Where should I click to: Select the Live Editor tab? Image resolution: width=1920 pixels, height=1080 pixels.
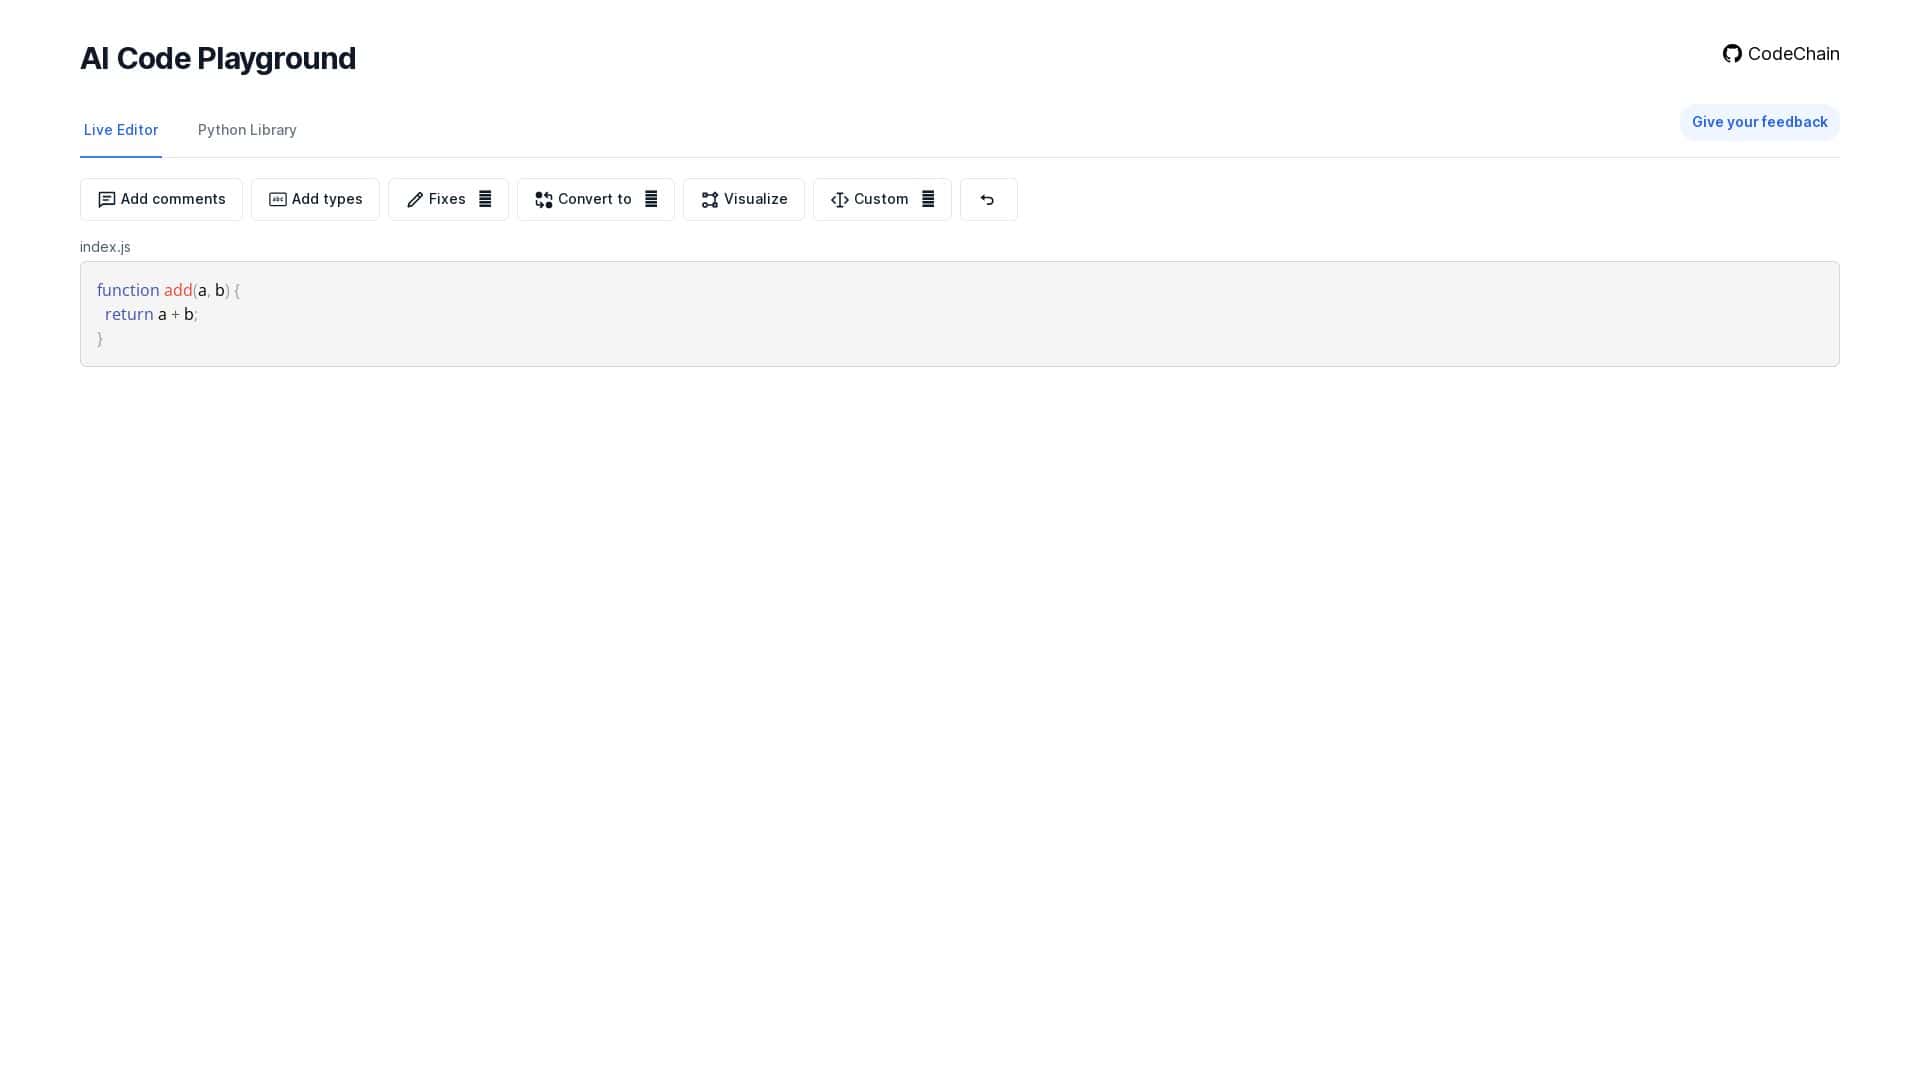pyautogui.click(x=121, y=130)
